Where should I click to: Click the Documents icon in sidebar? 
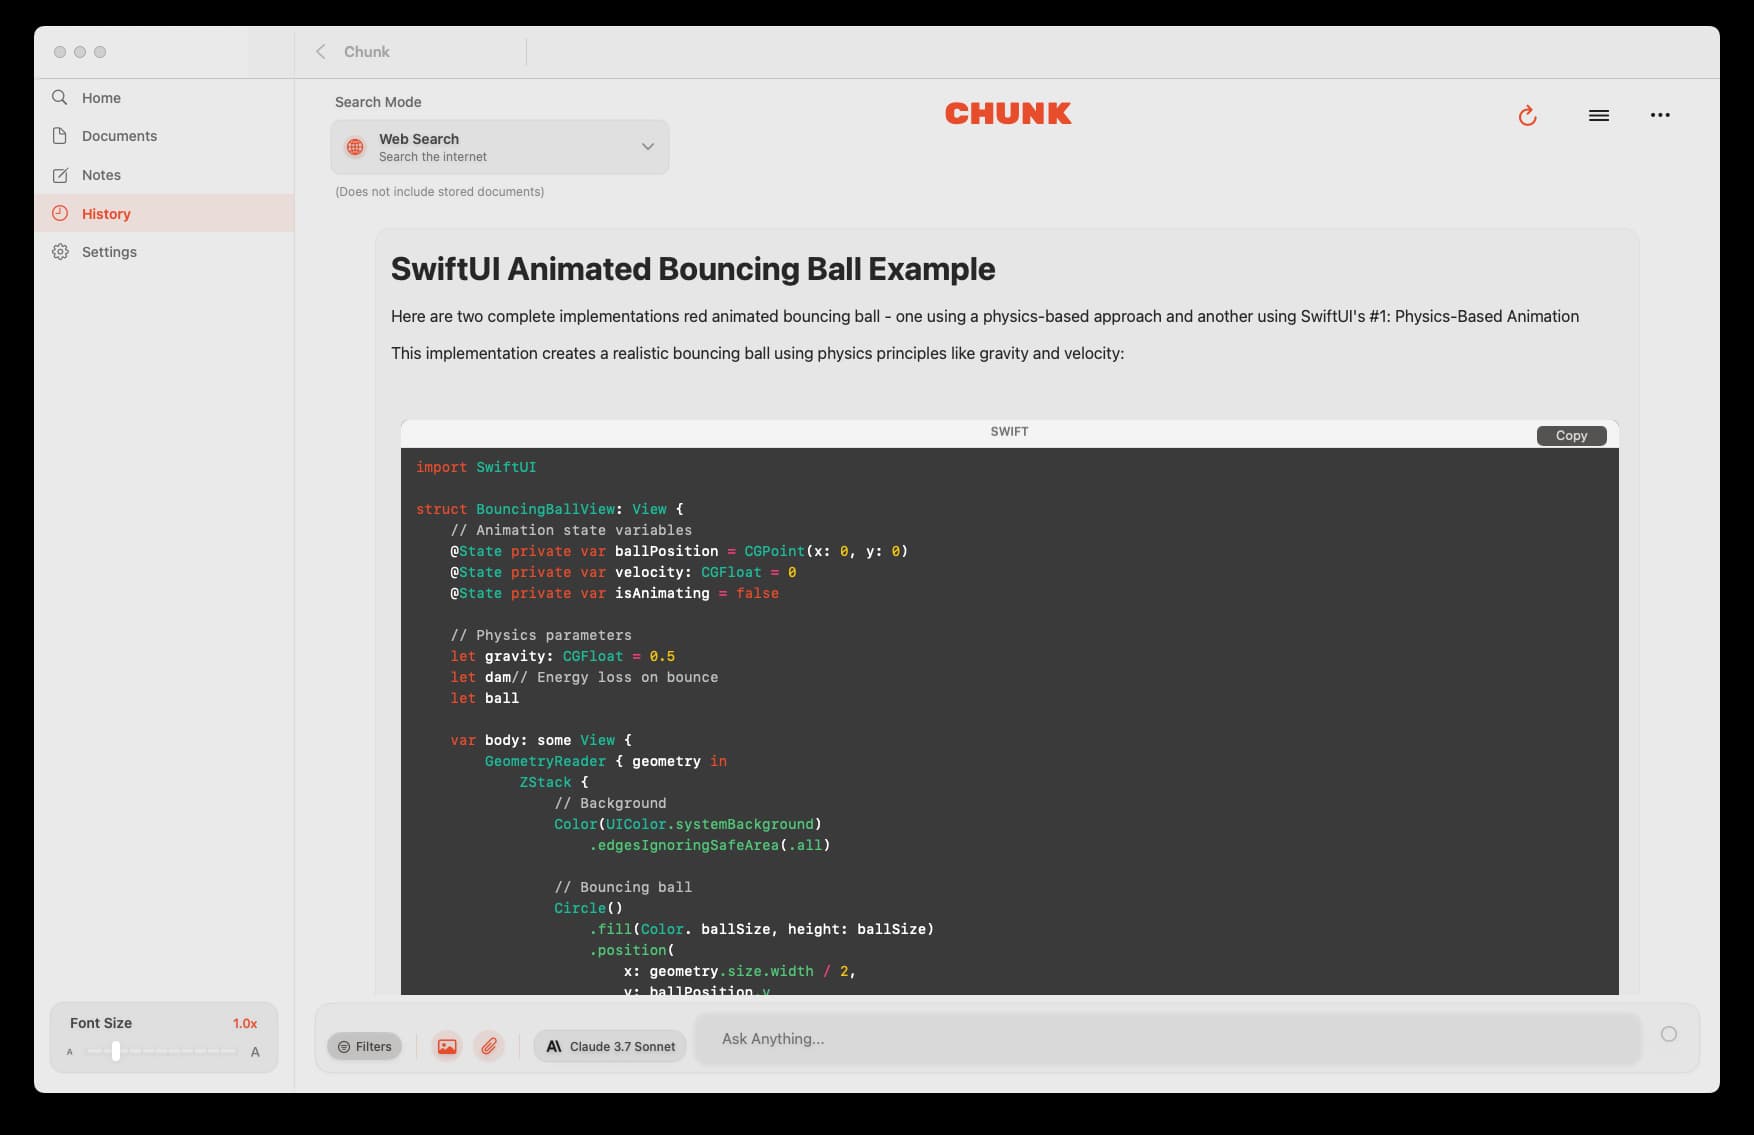pos(59,135)
